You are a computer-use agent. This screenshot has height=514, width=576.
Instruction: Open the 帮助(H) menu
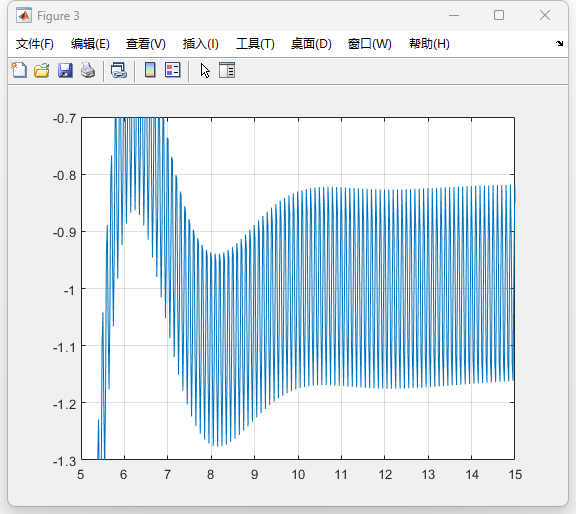pos(429,44)
